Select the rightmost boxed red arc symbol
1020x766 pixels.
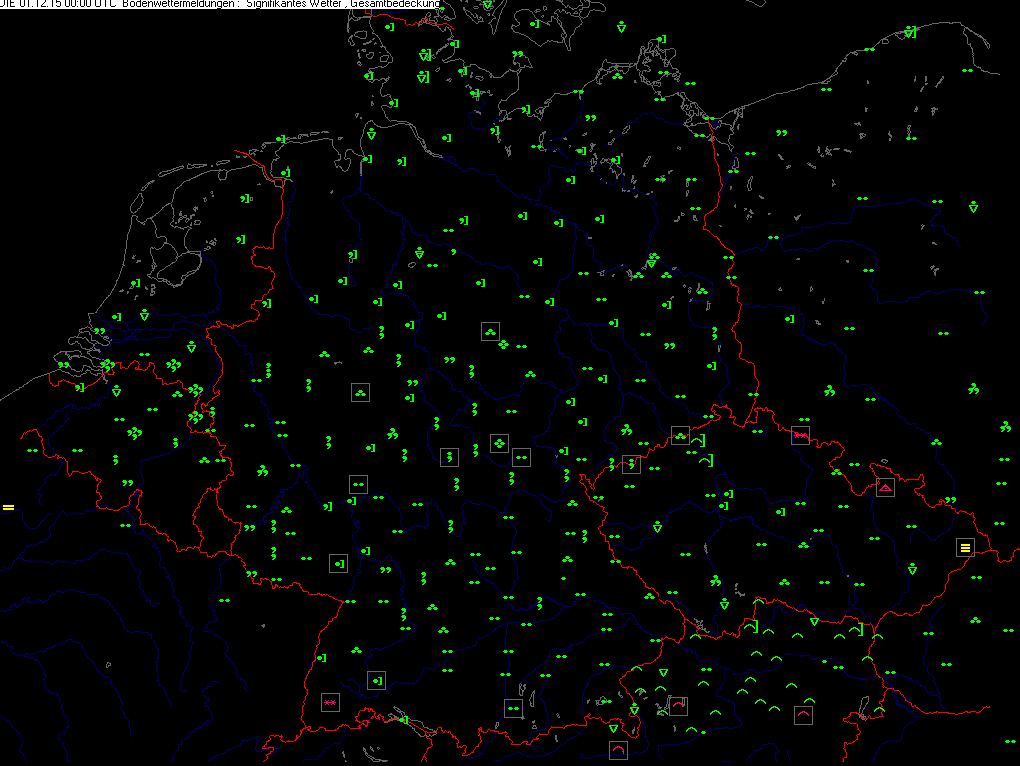pos(803,715)
